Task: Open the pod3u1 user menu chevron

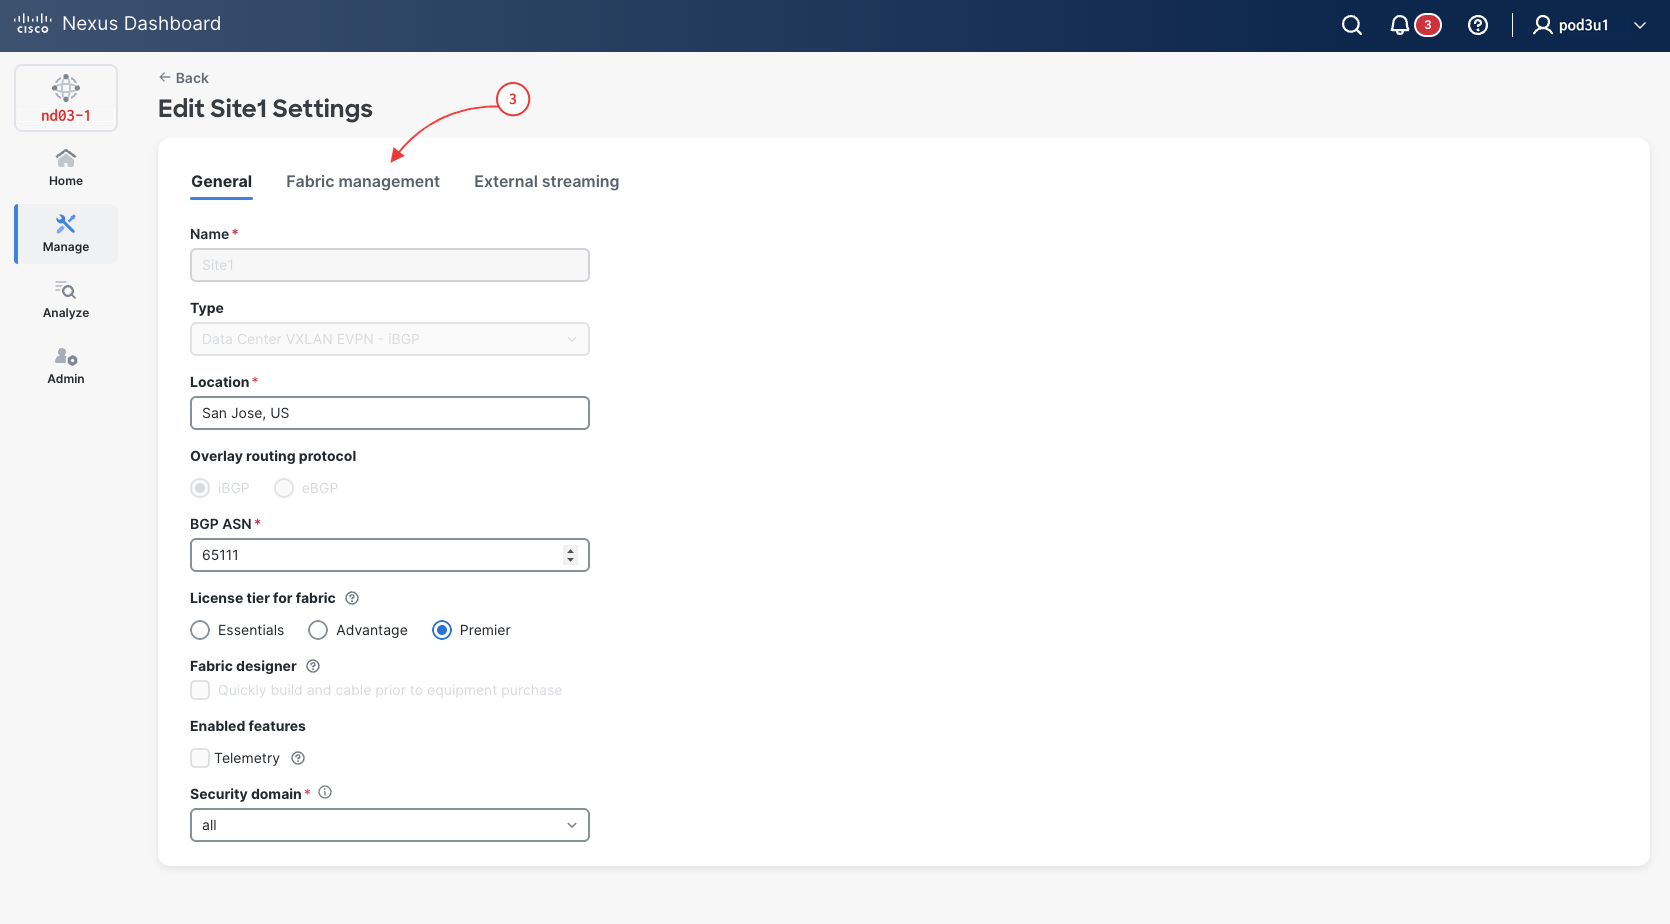Action: (1640, 25)
